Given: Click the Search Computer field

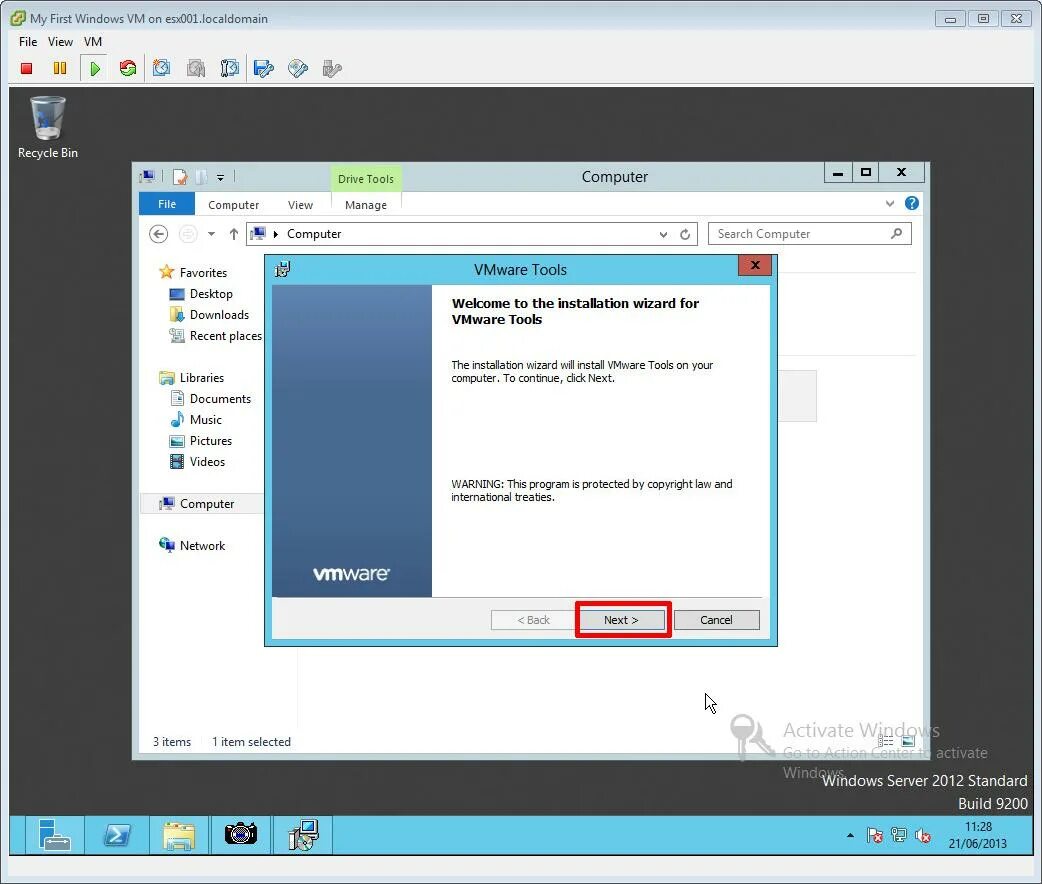Looking at the screenshot, I should [x=809, y=234].
